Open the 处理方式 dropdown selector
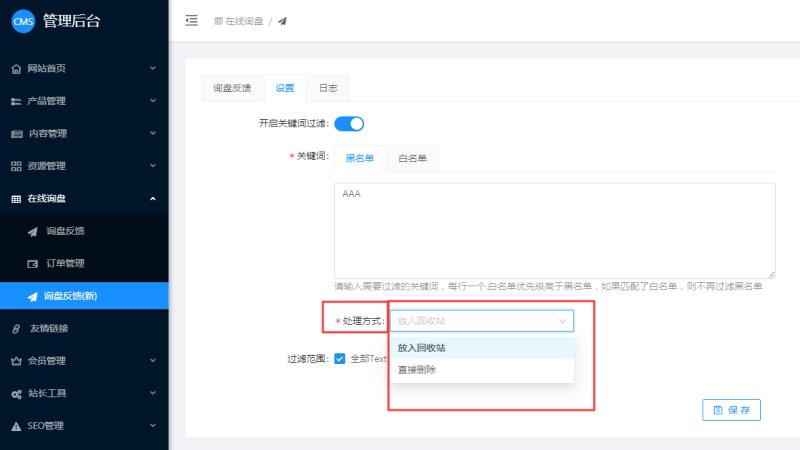 click(481, 321)
